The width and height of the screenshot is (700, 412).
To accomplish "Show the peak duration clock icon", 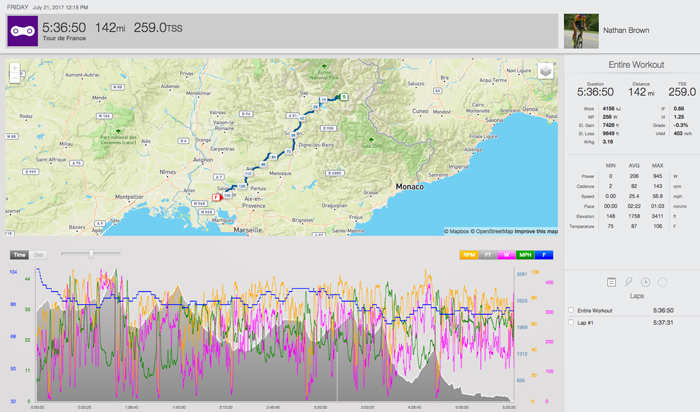I will (646, 282).
